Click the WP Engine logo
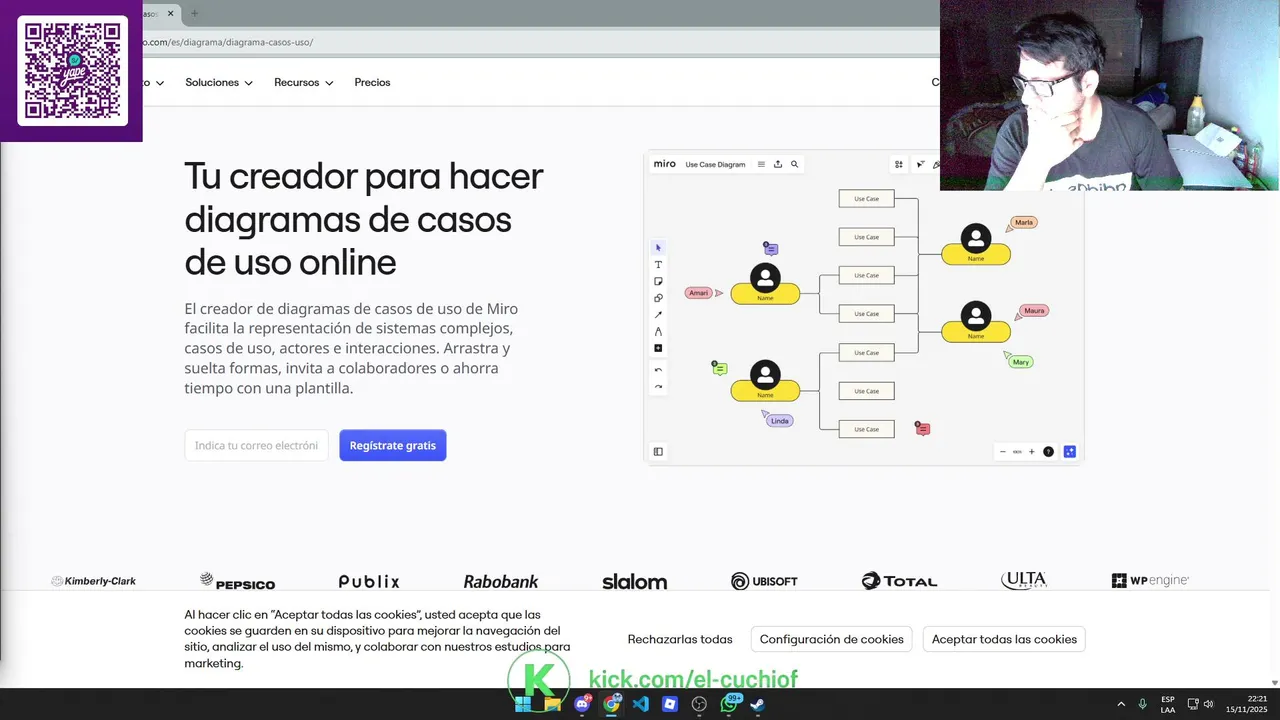The height and width of the screenshot is (720, 1280). pos(1150,581)
